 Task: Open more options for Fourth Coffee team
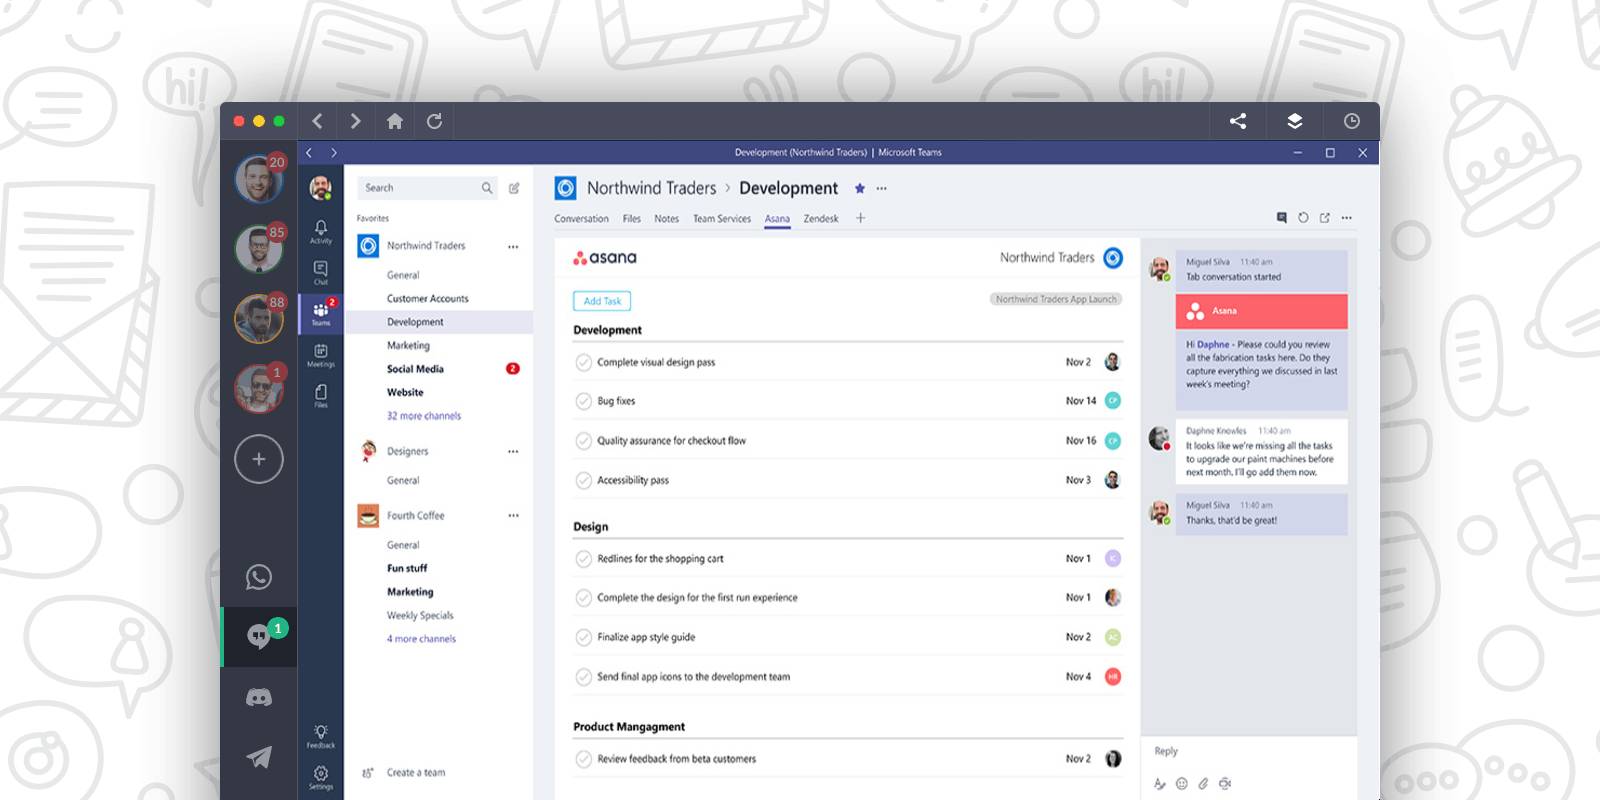[x=513, y=516]
